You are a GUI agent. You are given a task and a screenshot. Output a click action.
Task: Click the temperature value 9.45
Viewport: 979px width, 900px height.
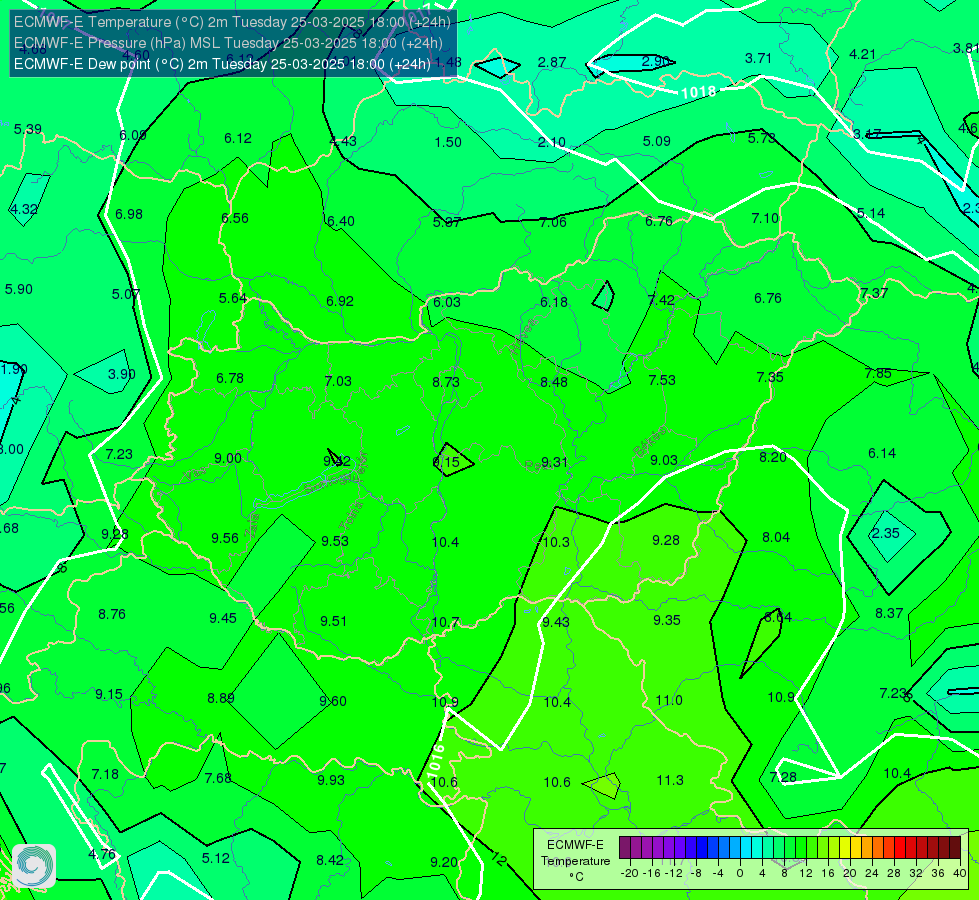[222, 618]
